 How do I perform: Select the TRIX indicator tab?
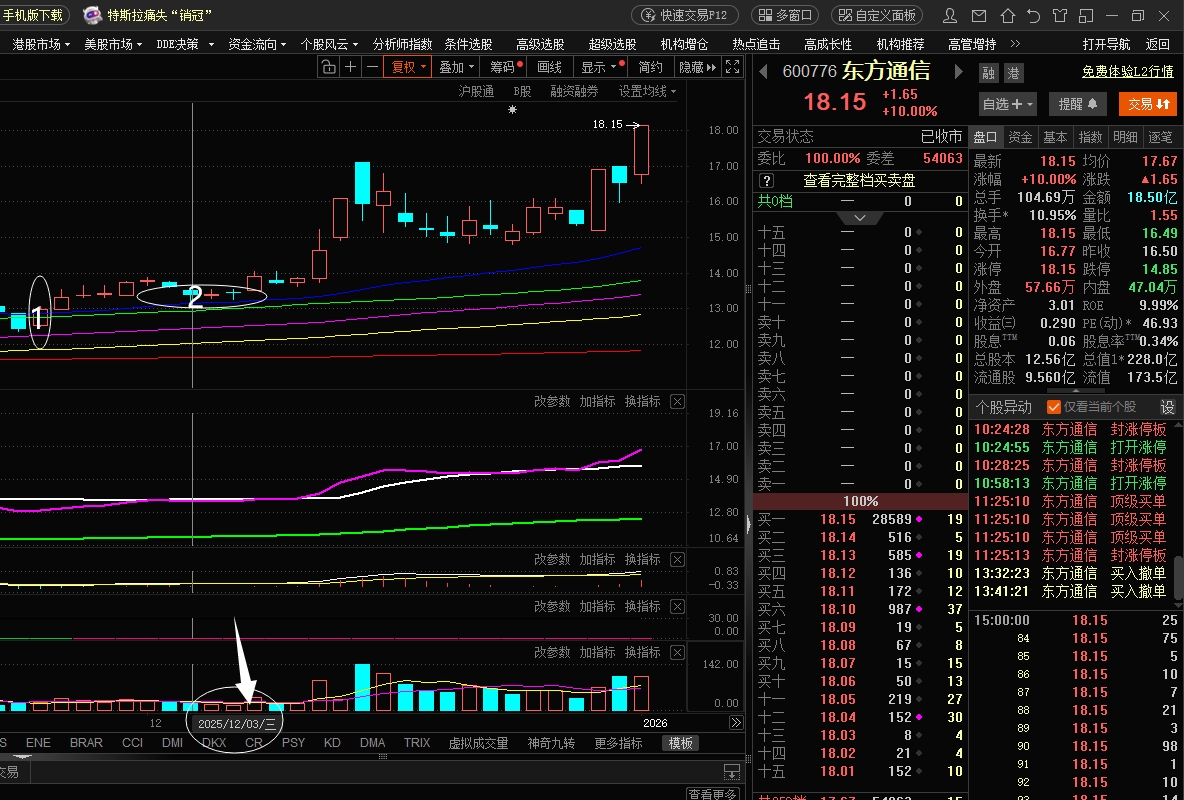417,743
